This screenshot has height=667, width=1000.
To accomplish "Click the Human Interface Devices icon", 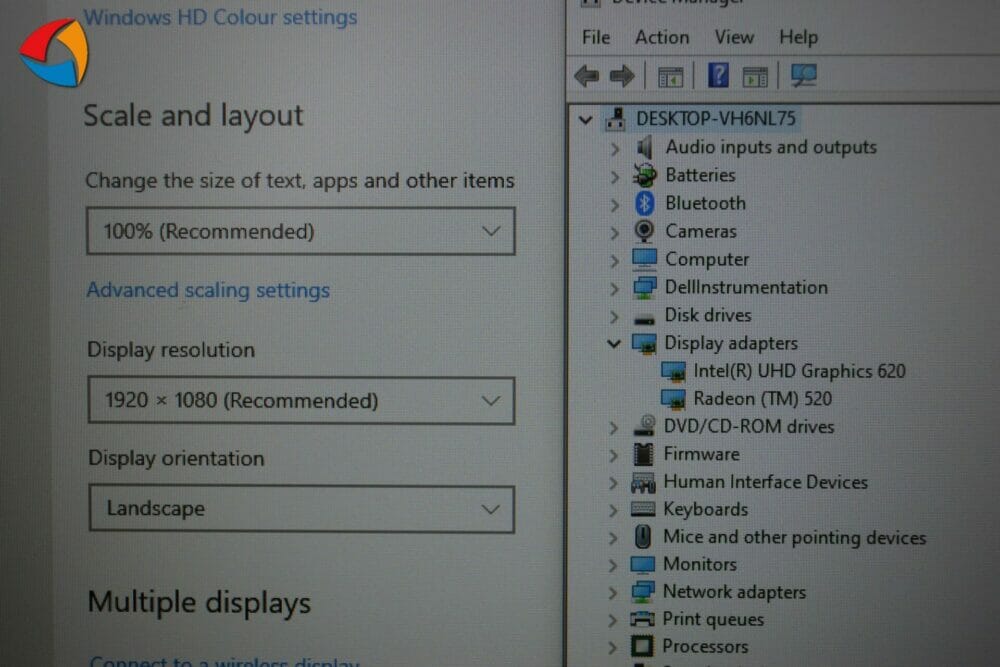I will (x=643, y=483).
